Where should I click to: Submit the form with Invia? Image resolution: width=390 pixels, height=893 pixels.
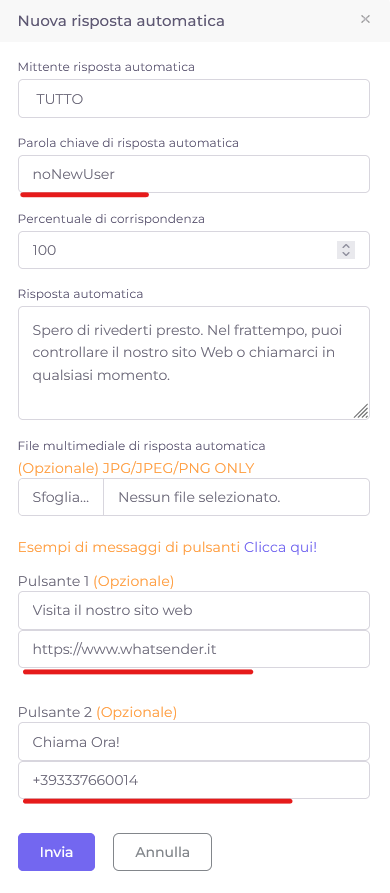(56, 853)
